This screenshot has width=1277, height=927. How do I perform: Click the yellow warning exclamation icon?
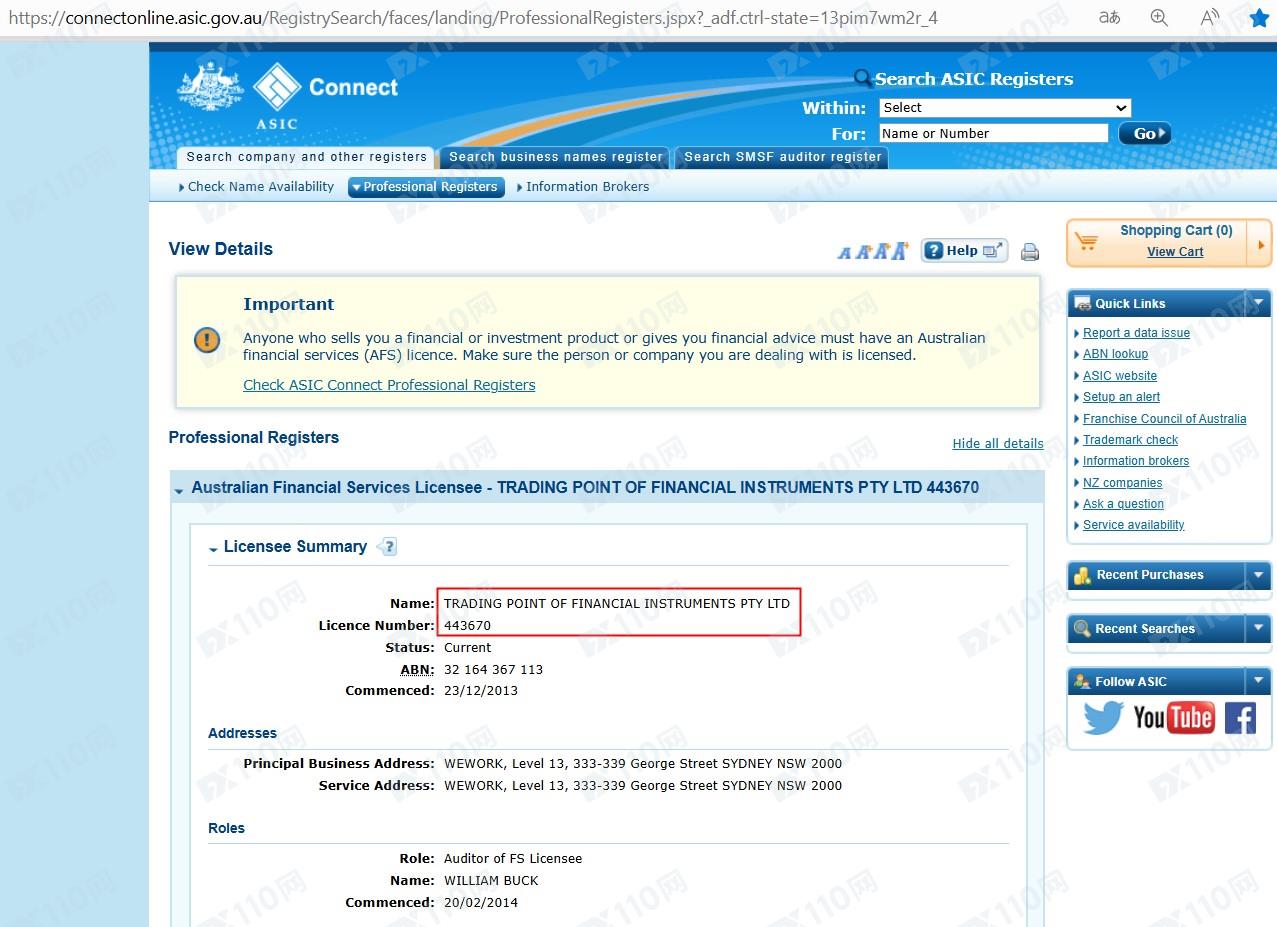(x=207, y=340)
